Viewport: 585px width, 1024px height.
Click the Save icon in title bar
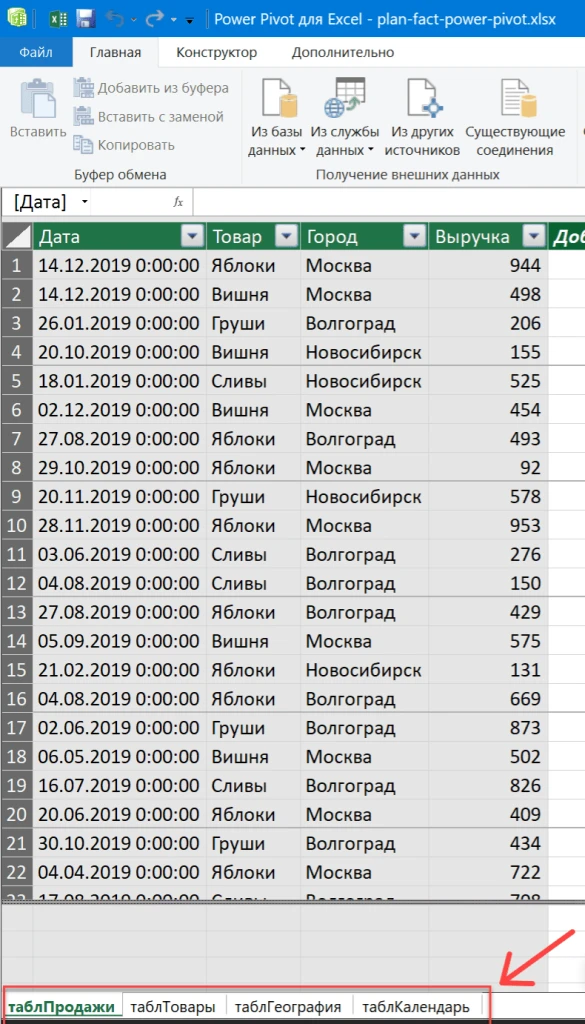pyautogui.click(x=86, y=19)
